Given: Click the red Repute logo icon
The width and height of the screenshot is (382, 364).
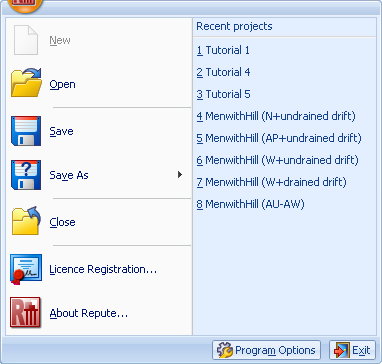Looking at the screenshot, I should click(x=25, y=313).
